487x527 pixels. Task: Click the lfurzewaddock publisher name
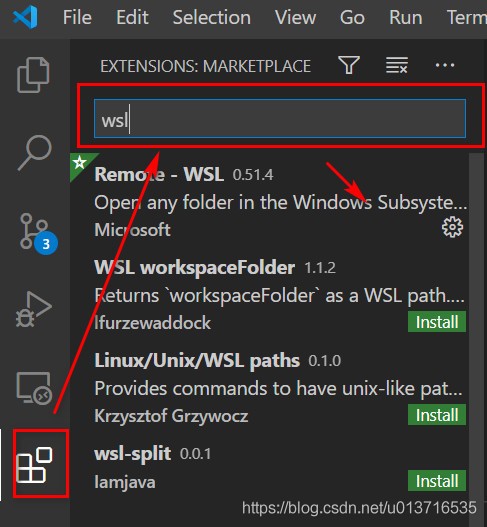(x=153, y=323)
